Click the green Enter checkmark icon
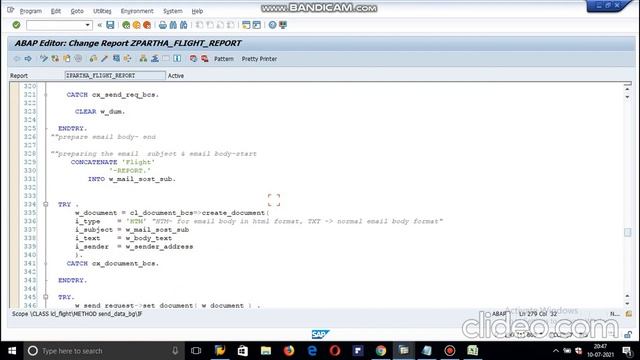The height and width of the screenshot is (360, 640). [x=16, y=25]
